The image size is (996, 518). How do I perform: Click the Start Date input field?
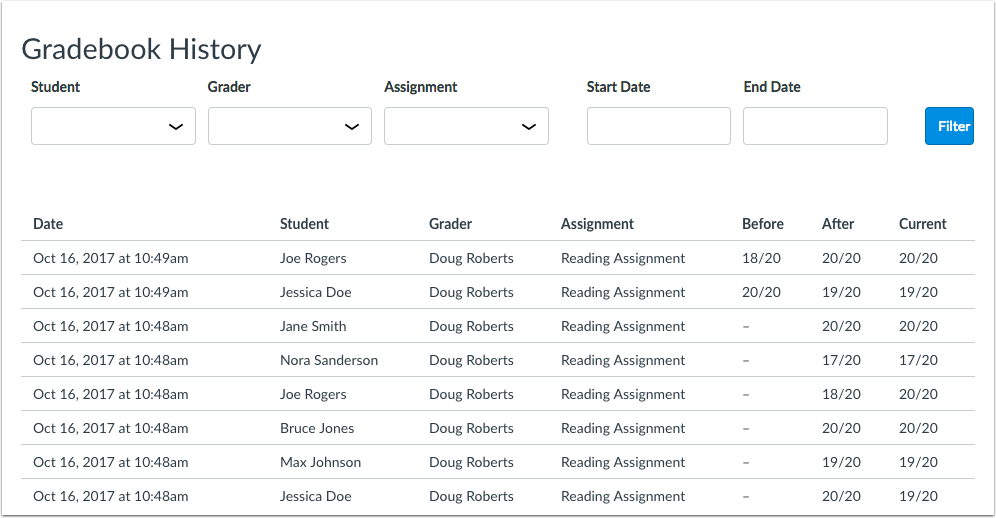point(659,126)
